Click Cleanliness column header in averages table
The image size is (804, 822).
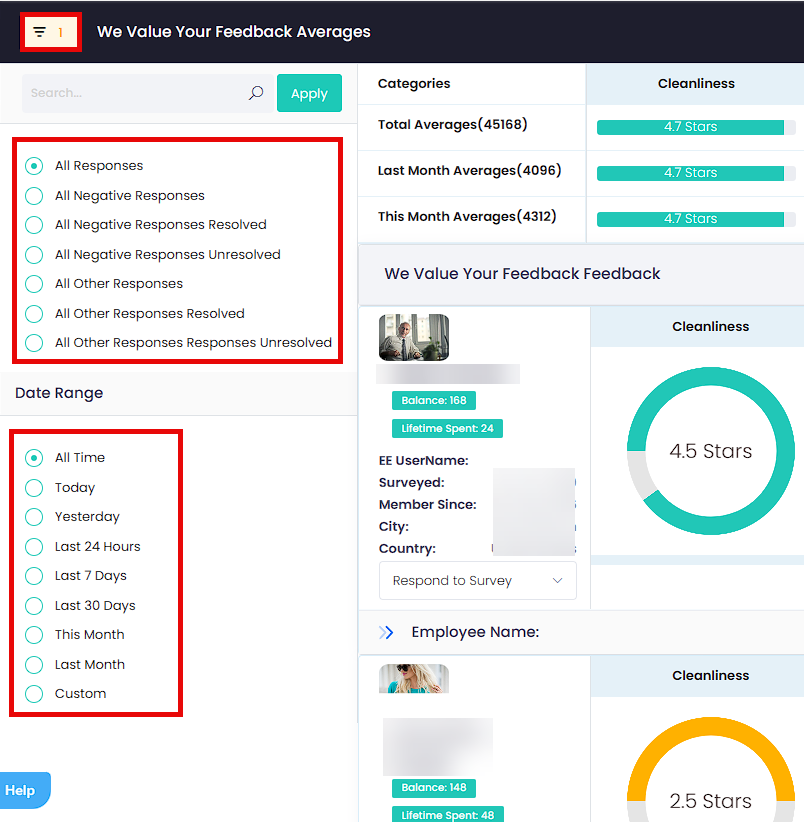[x=696, y=84]
